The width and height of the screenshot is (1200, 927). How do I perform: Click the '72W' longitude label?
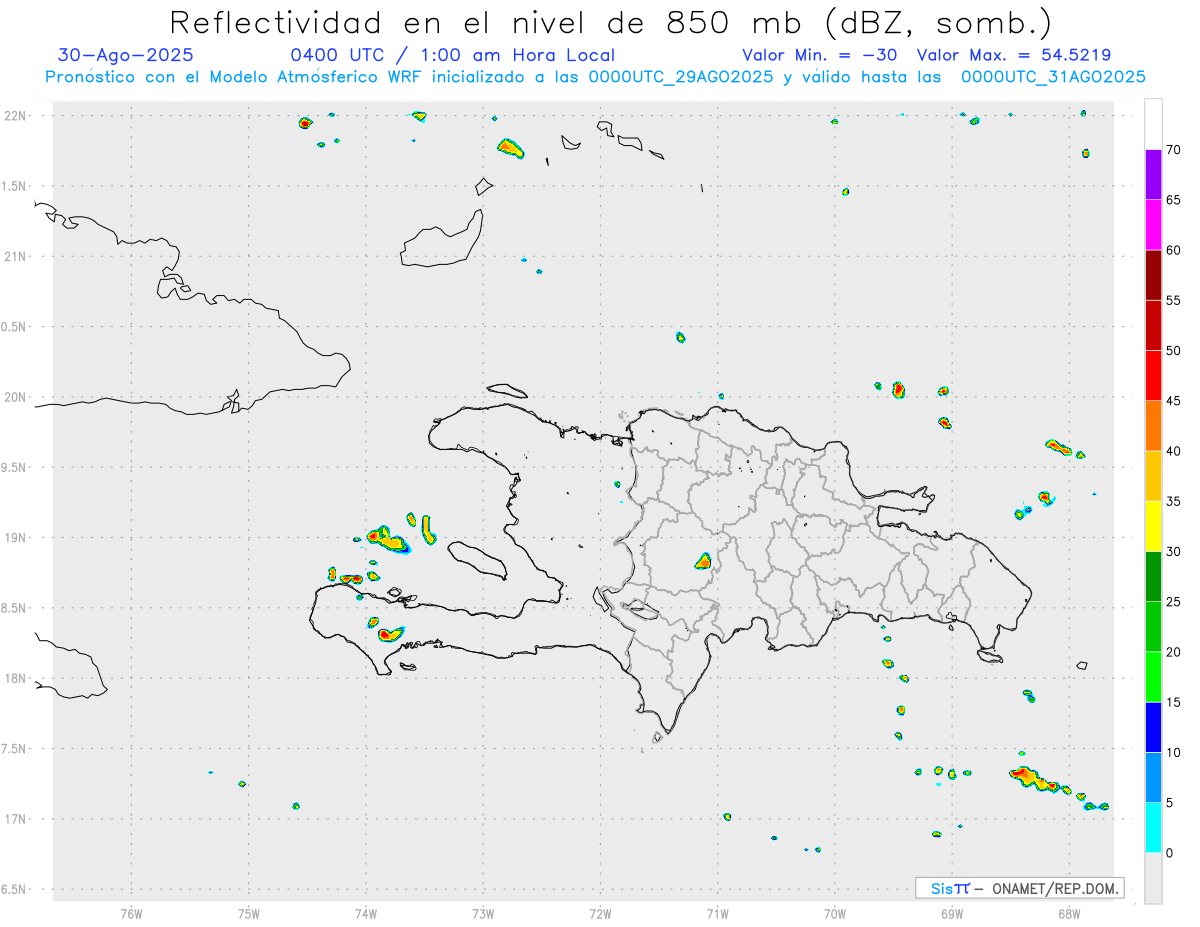pos(600,913)
